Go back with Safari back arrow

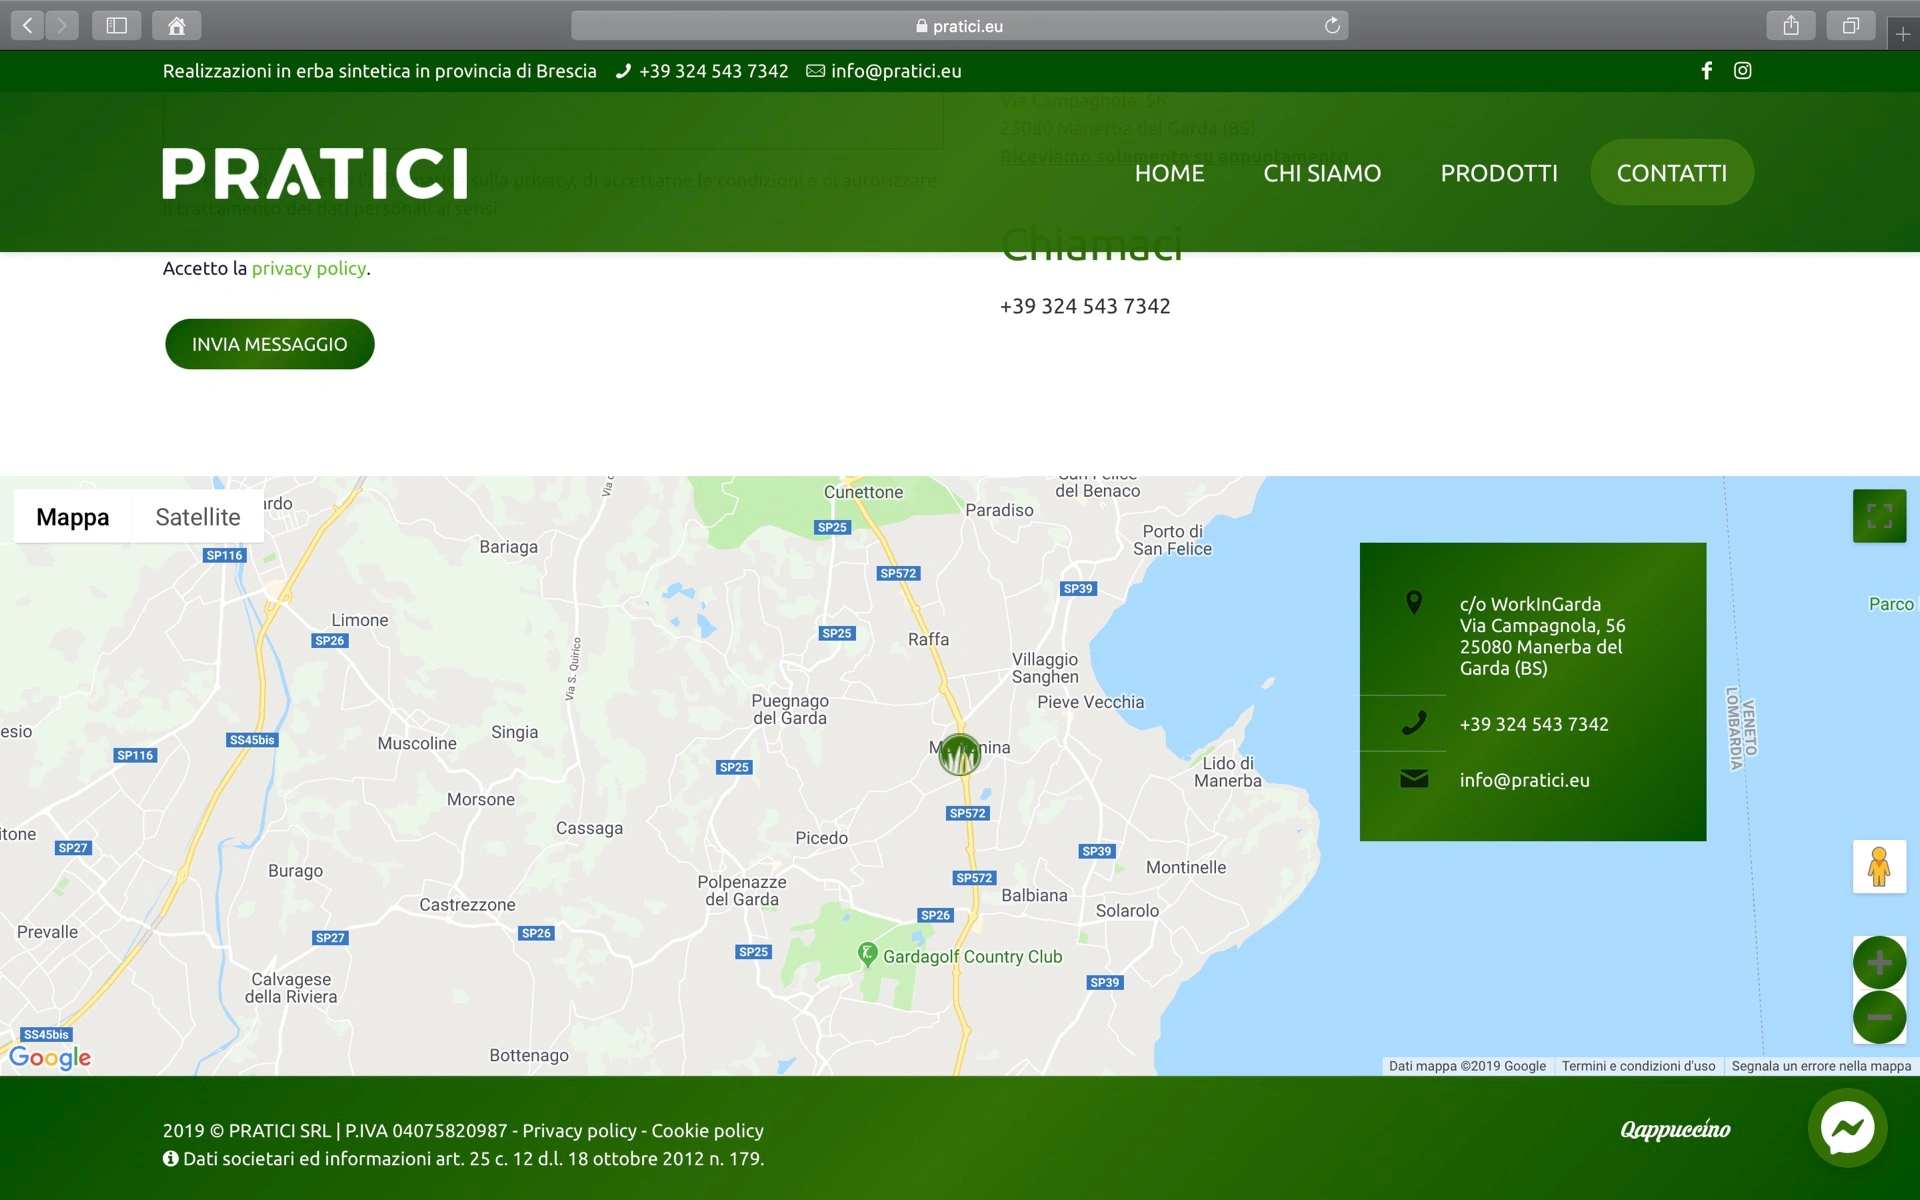(x=28, y=25)
